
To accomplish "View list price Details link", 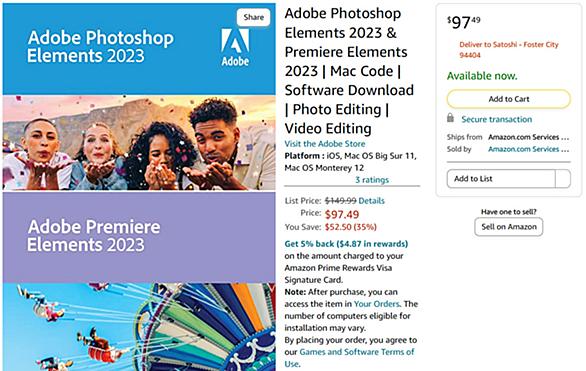I will pos(371,201).
